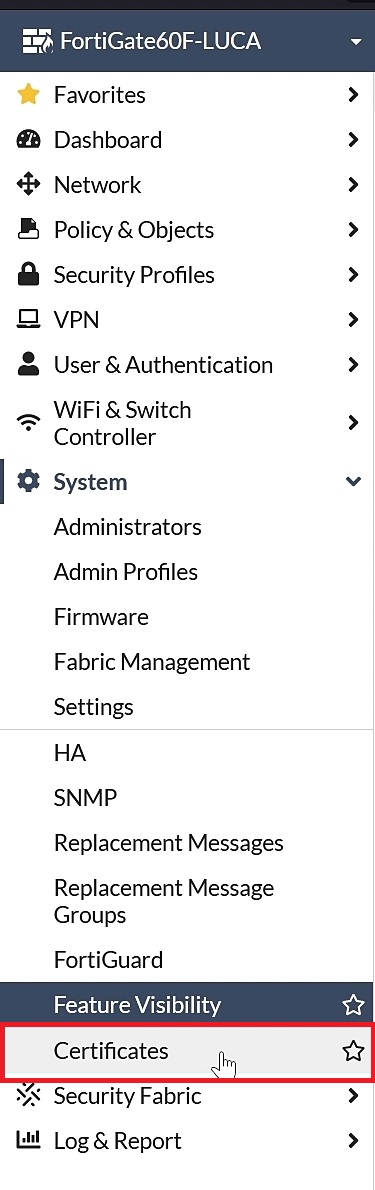Image resolution: width=375 pixels, height=1190 pixels.
Task: Expand the Security Fabric submenu arrow
Action: tap(352, 1095)
